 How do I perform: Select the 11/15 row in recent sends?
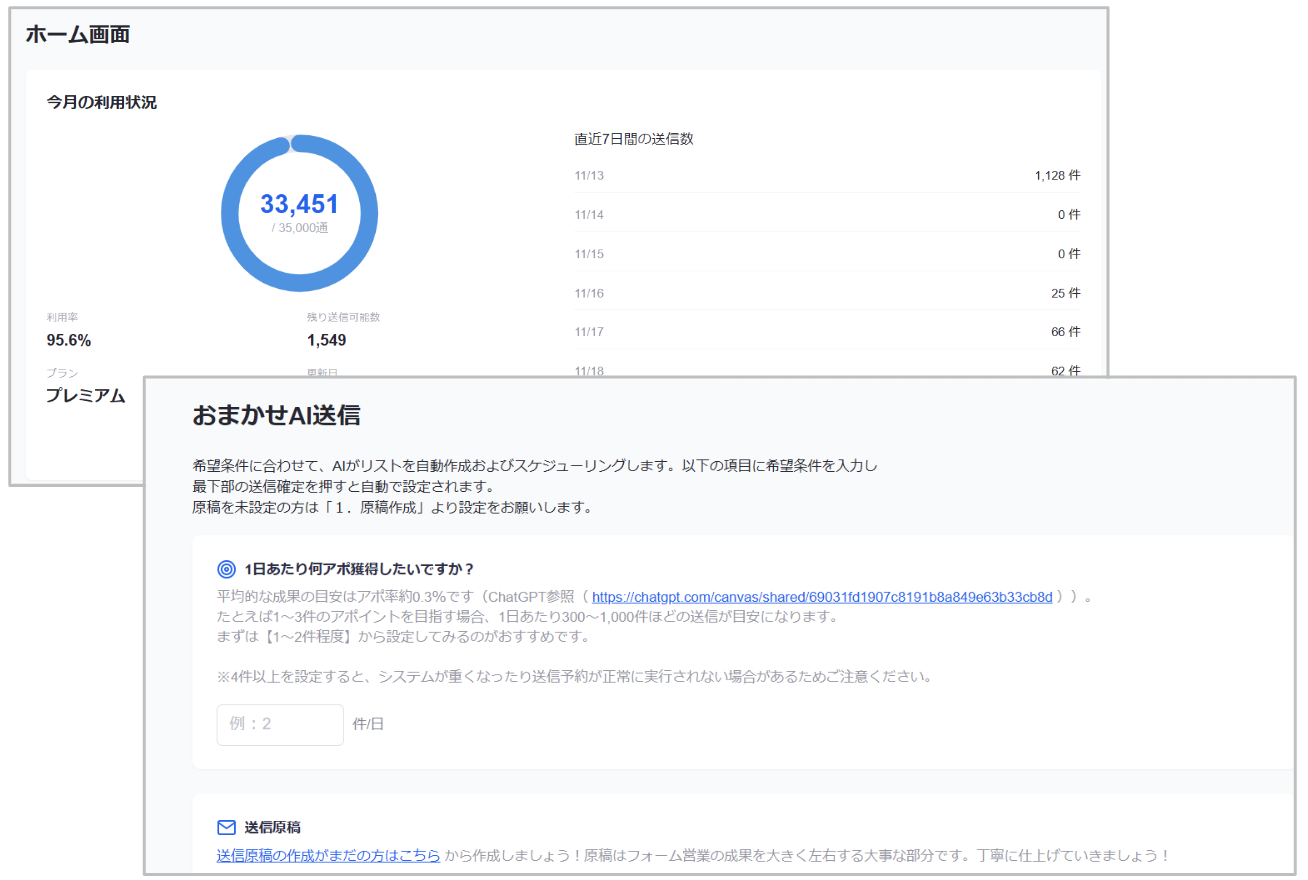[827, 254]
